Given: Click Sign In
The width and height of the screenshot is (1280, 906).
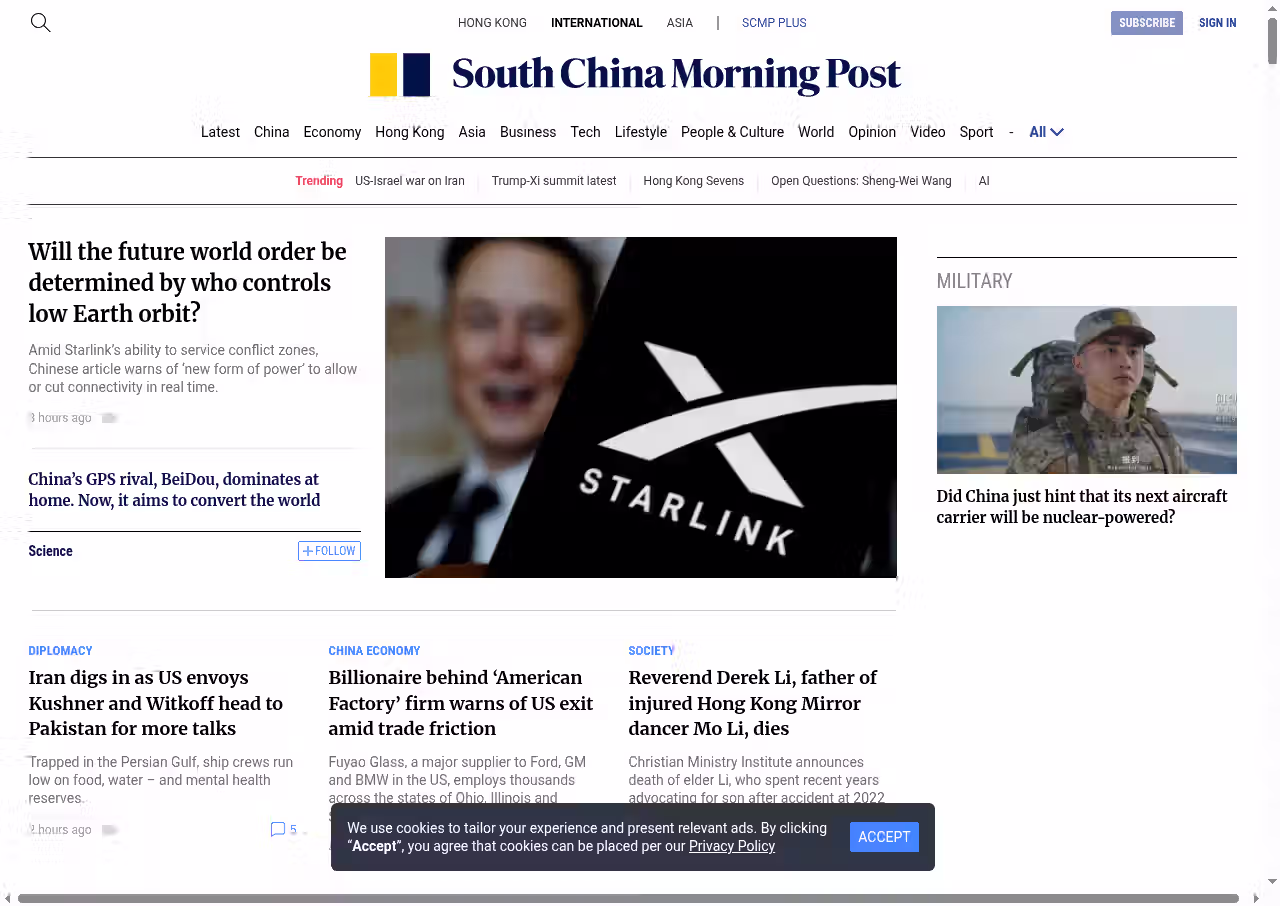Looking at the screenshot, I should click(x=1217, y=23).
